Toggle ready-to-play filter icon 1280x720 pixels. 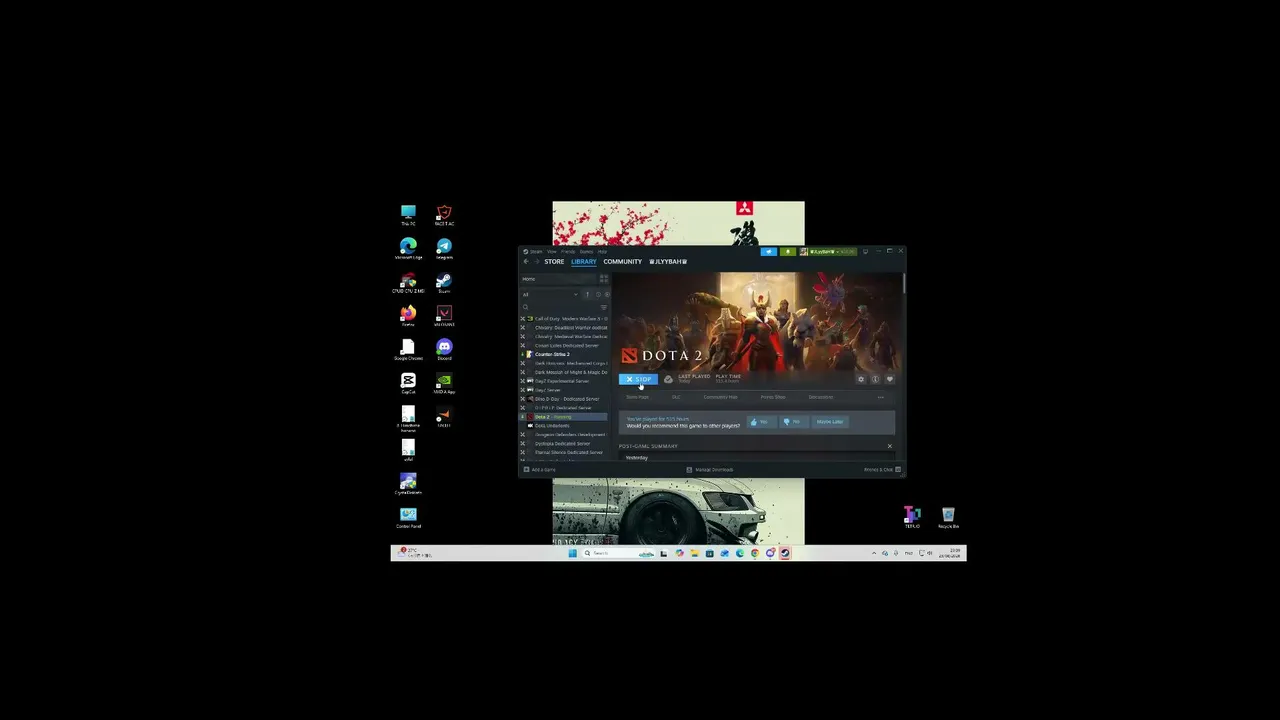click(606, 294)
